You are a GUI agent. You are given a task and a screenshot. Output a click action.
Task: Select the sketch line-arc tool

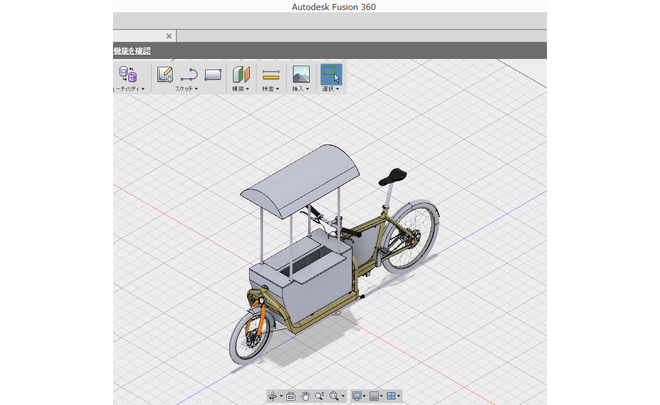189,74
